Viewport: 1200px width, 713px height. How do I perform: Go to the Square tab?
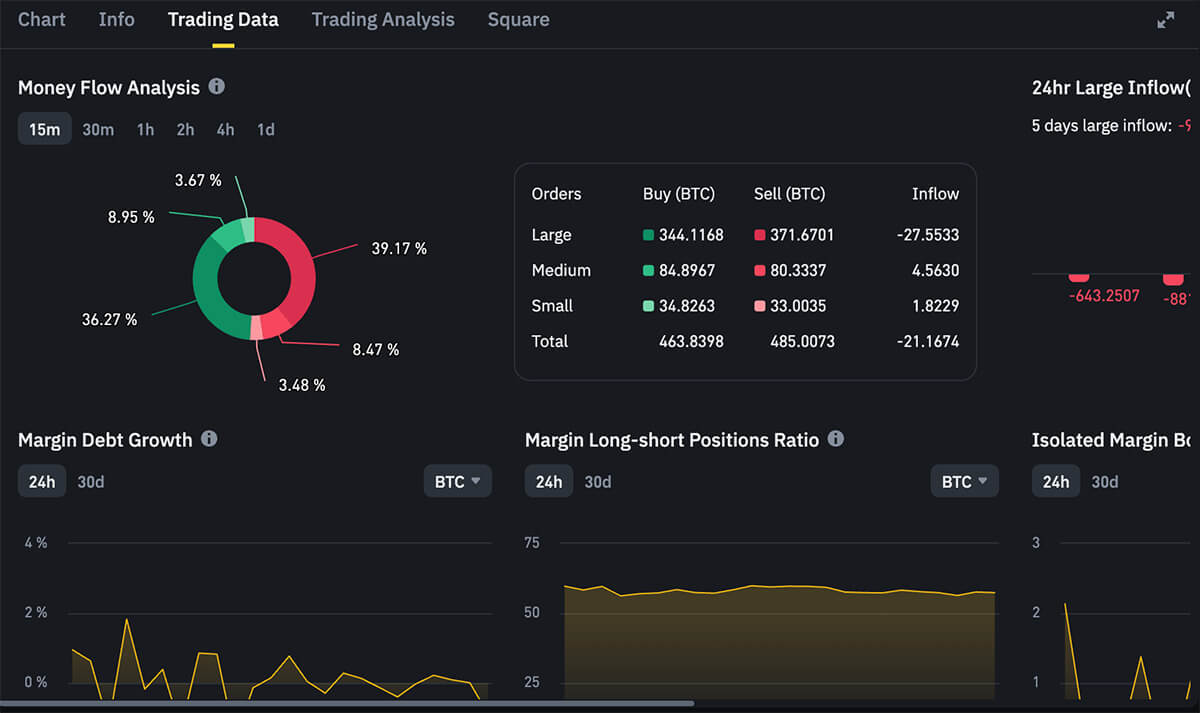click(x=518, y=20)
